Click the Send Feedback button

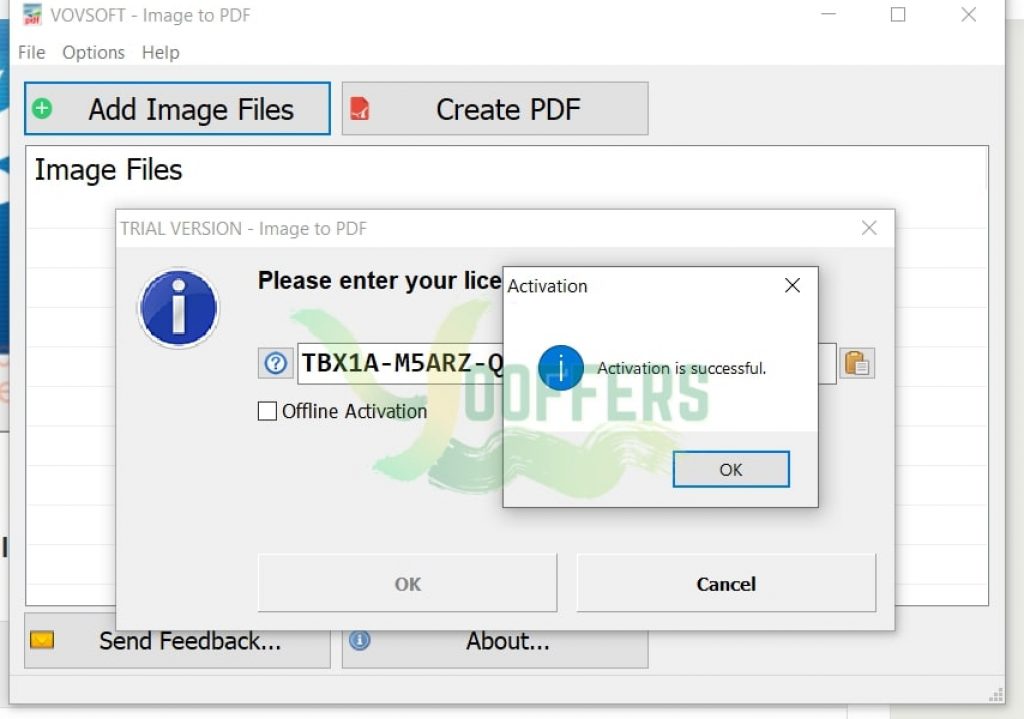(178, 641)
